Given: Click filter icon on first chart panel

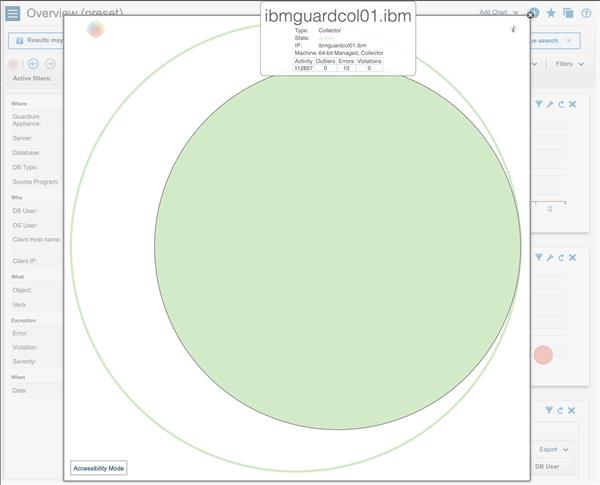Looking at the screenshot, I should [539, 104].
